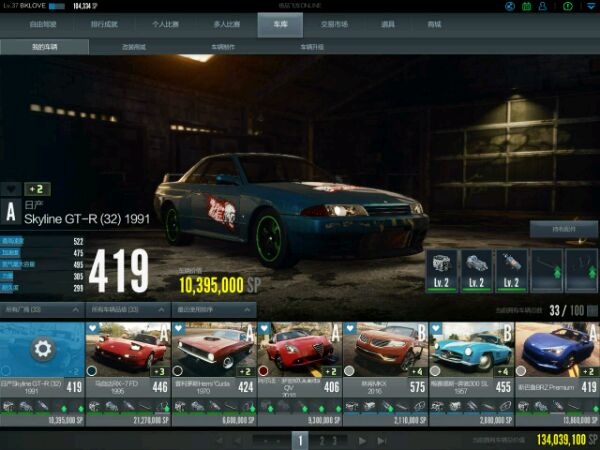Switch to the 车库 garage tab

click(280, 24)
